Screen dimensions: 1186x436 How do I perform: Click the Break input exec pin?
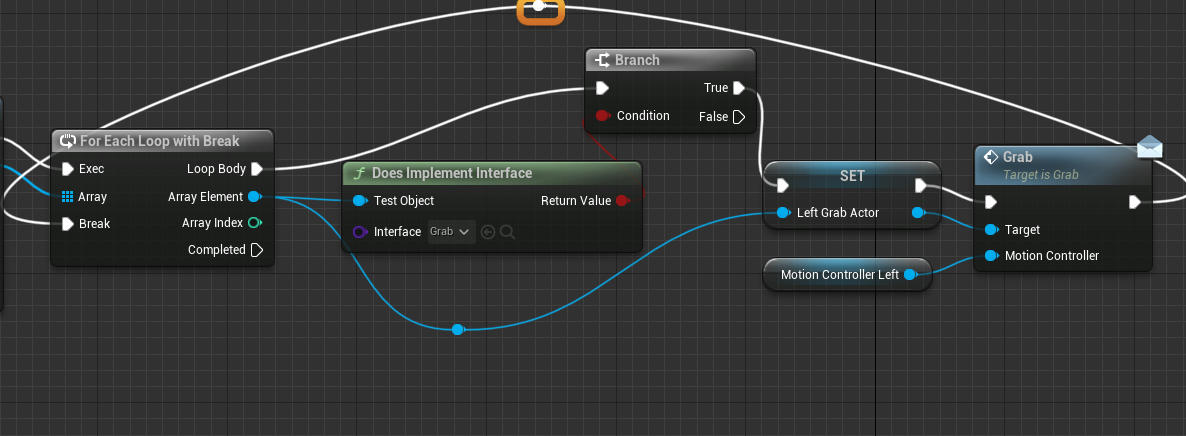tap(67, 223)
